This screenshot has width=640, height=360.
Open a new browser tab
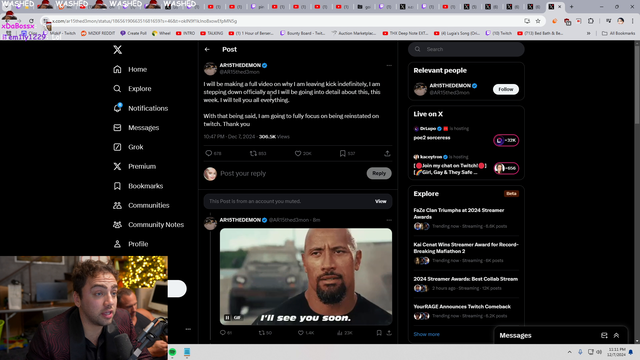[x=571, y=7]
